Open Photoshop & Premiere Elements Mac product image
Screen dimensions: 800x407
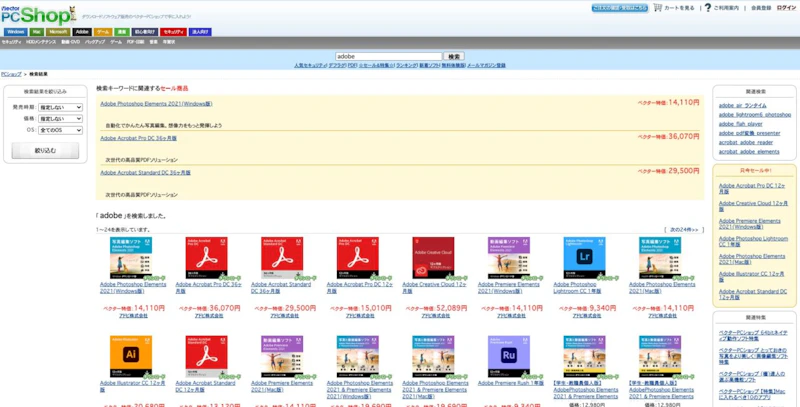433,356
